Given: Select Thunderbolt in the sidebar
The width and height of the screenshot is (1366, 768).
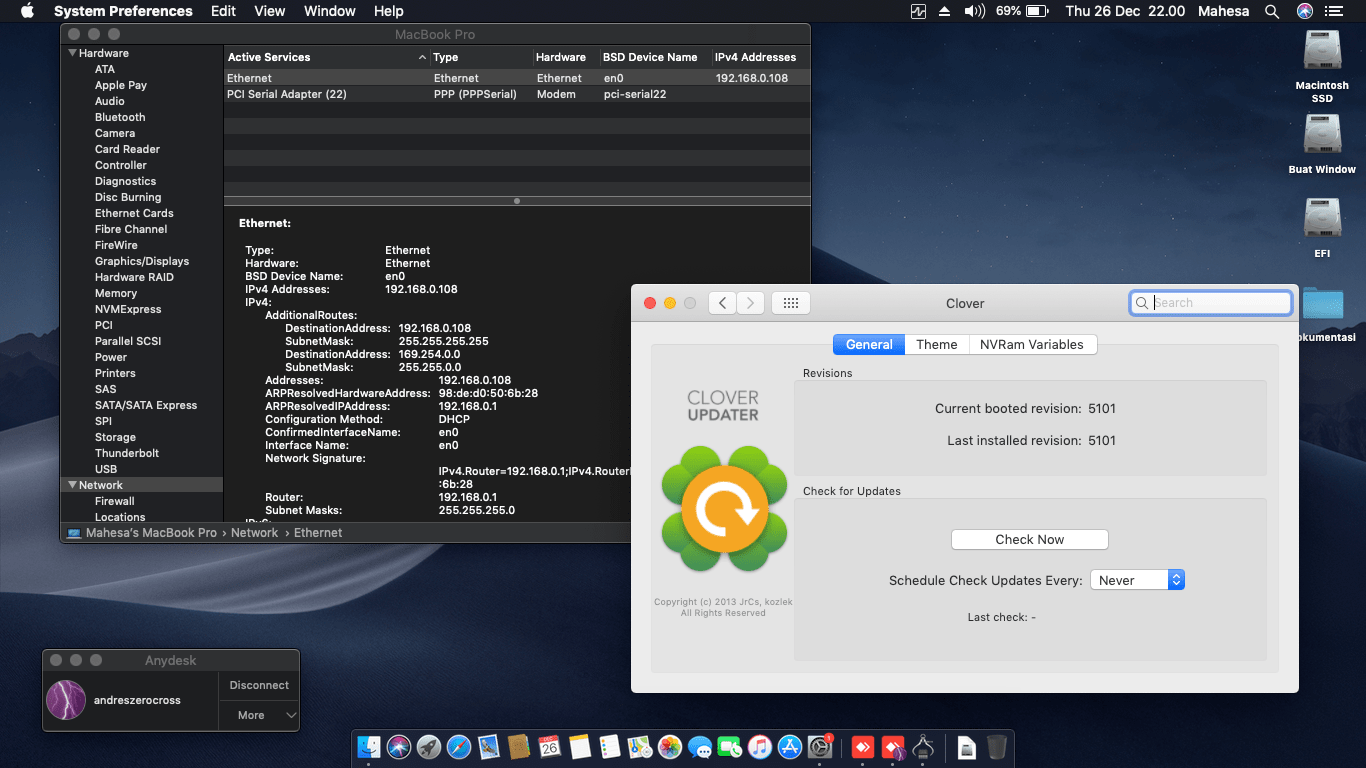Looking at the screenshot, I should pyautogui.click(x=127, y=453).
